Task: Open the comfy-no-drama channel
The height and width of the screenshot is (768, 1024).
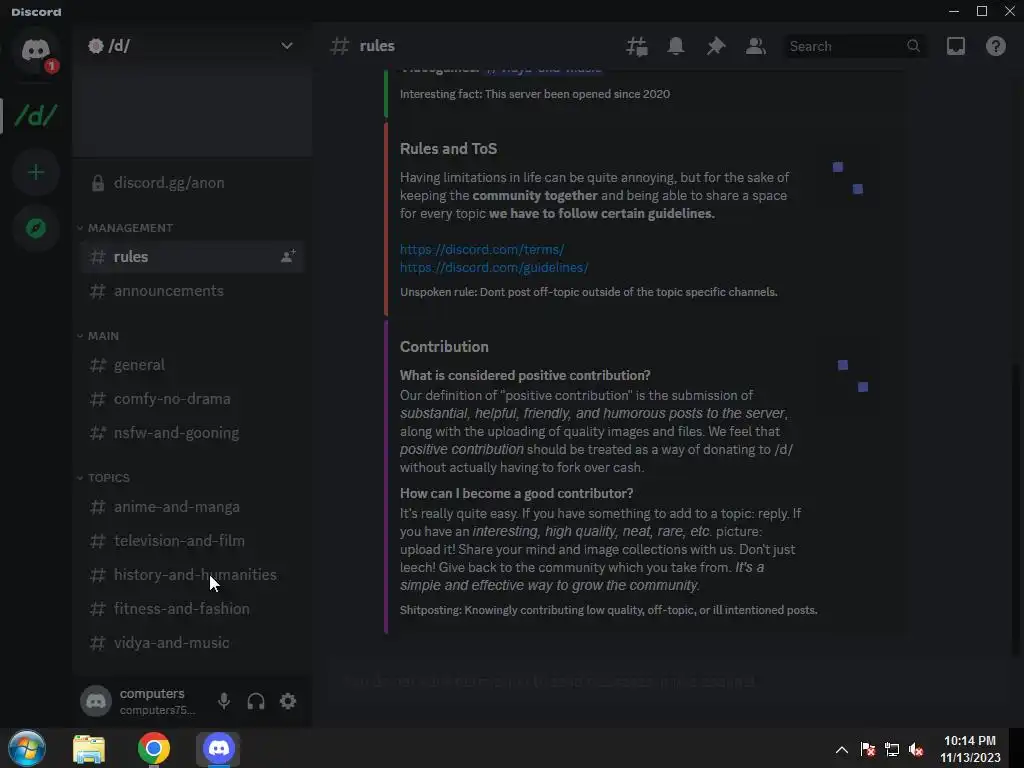Action: point(192,398)
